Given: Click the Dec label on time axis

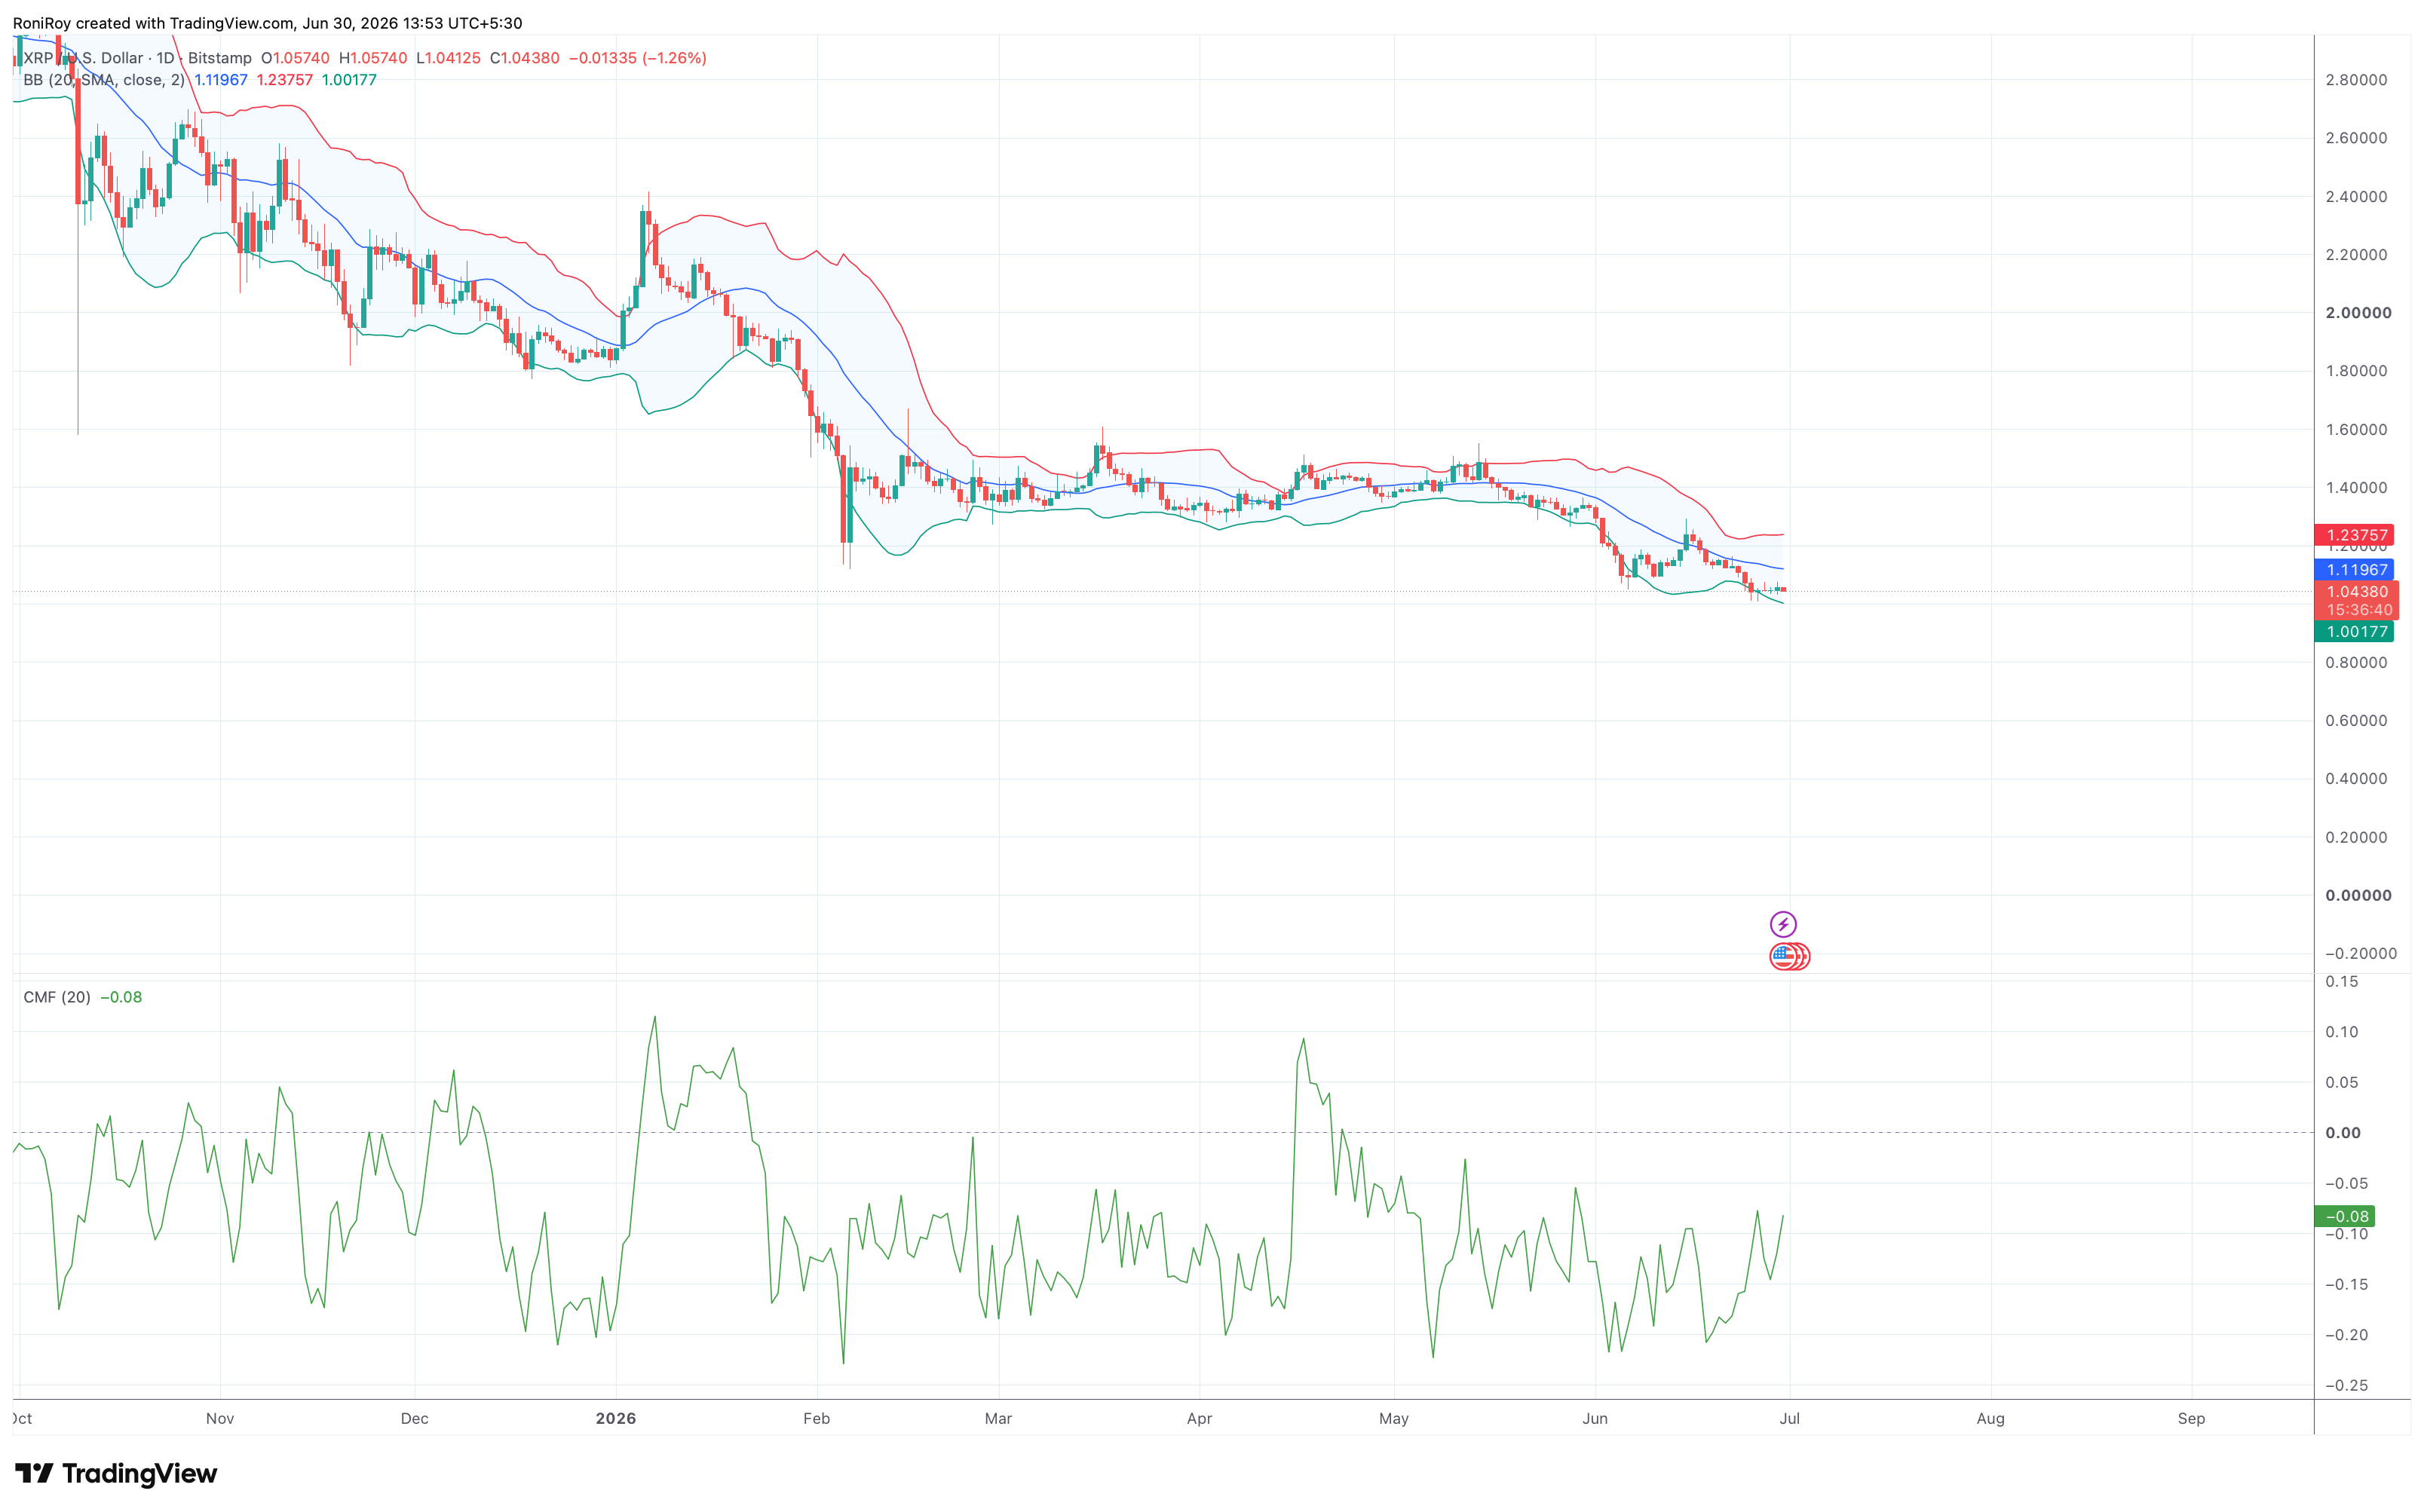Looking at the screenshot, I should (x=414, y=1418).
